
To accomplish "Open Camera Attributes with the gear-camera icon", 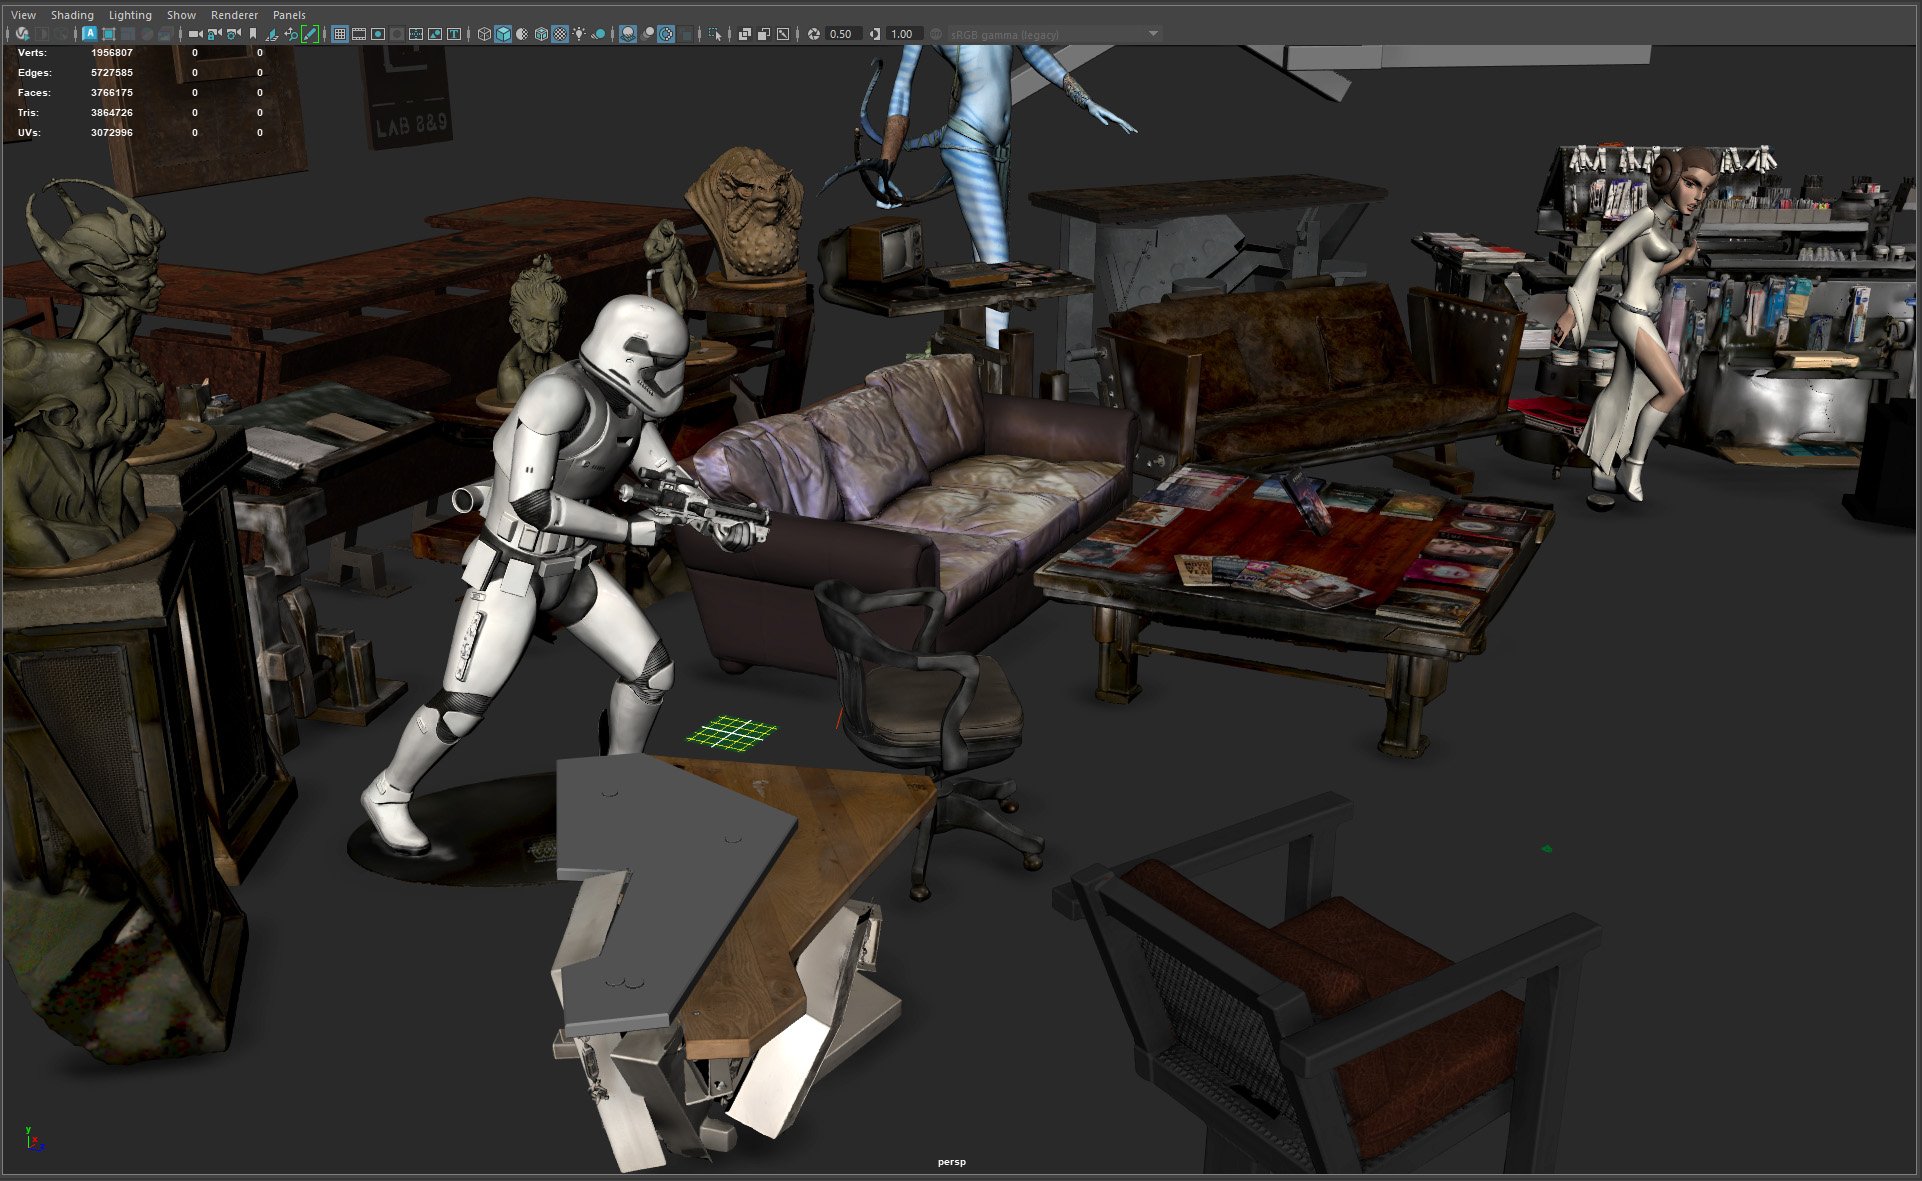I will pyautogui.click(x=234, y=34).
